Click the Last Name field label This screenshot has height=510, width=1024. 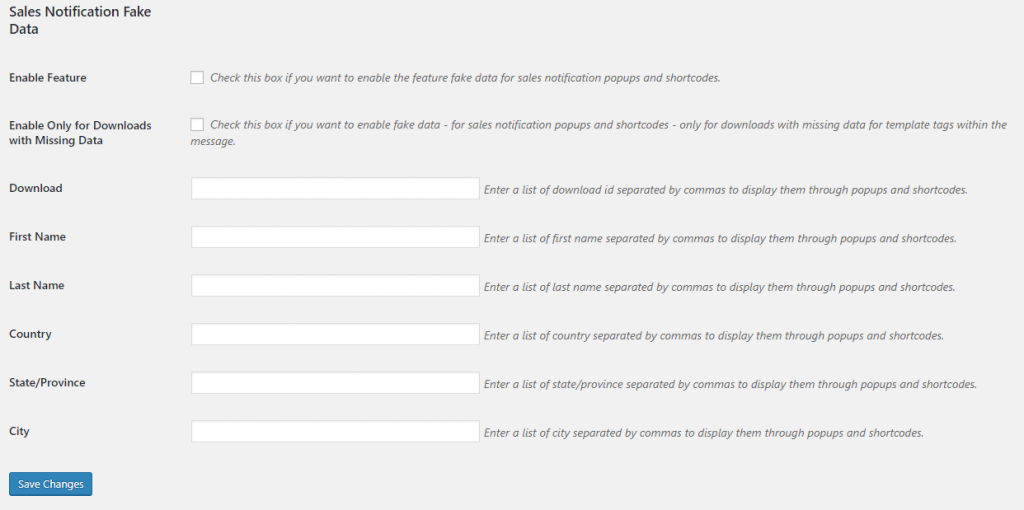(37, 285)
